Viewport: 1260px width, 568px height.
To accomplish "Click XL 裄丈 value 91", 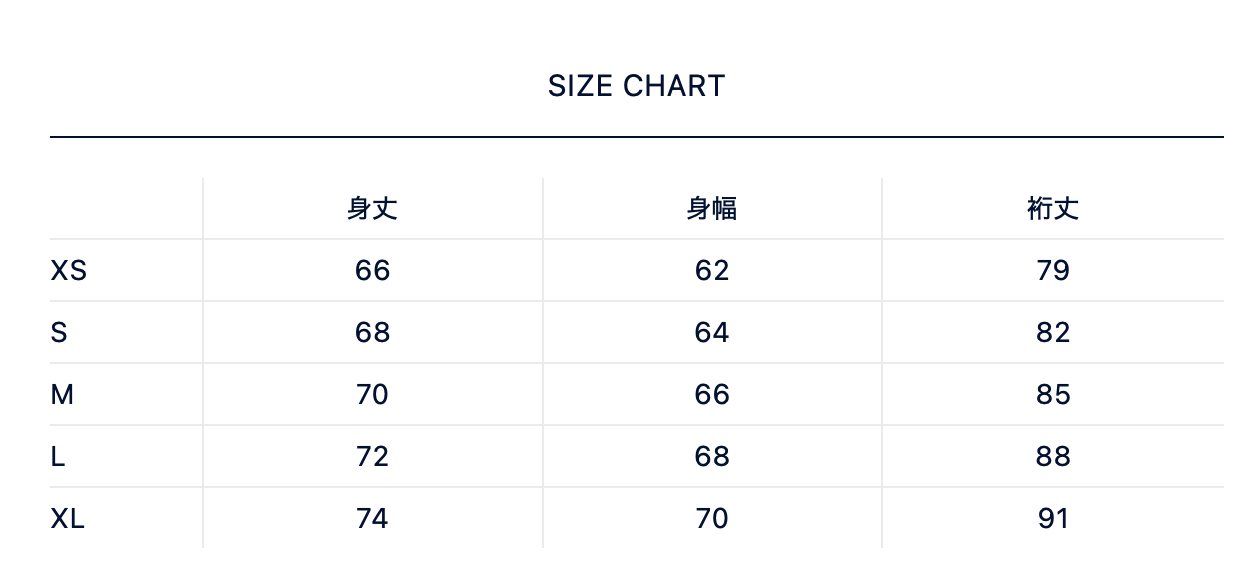I will coord(1053,519).
